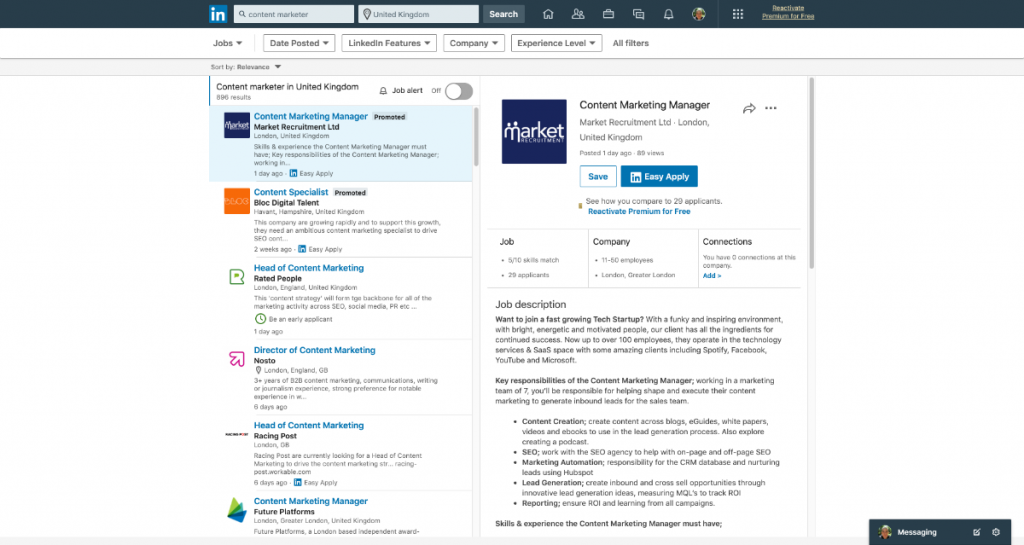
Task: Click the content marketer search field
Action: [298, 14]
